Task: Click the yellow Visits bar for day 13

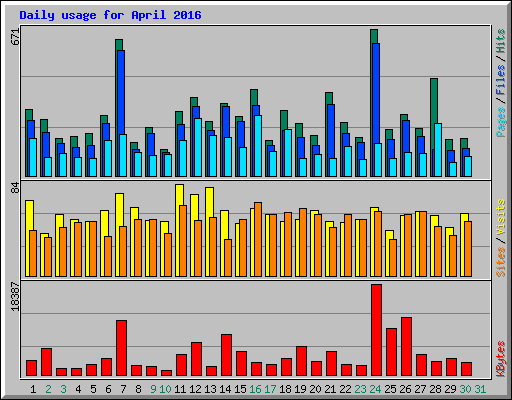Action: point(209,202)
